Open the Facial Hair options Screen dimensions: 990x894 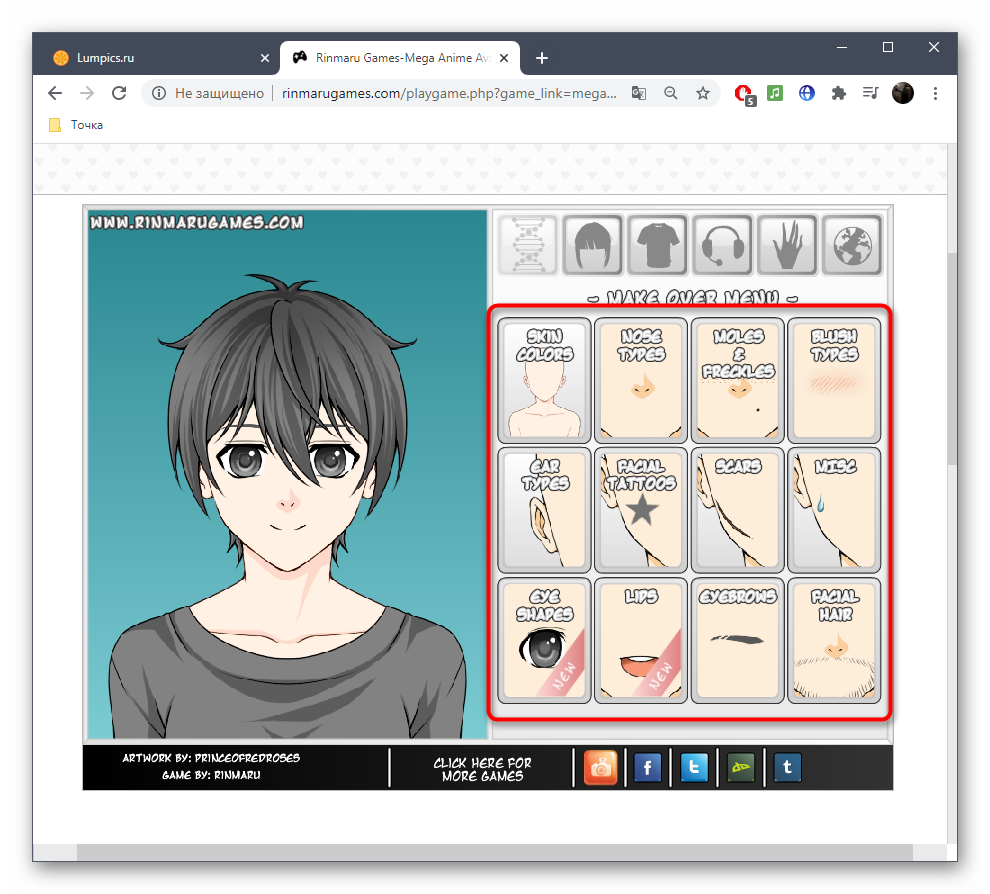click(x=834, y=640)
